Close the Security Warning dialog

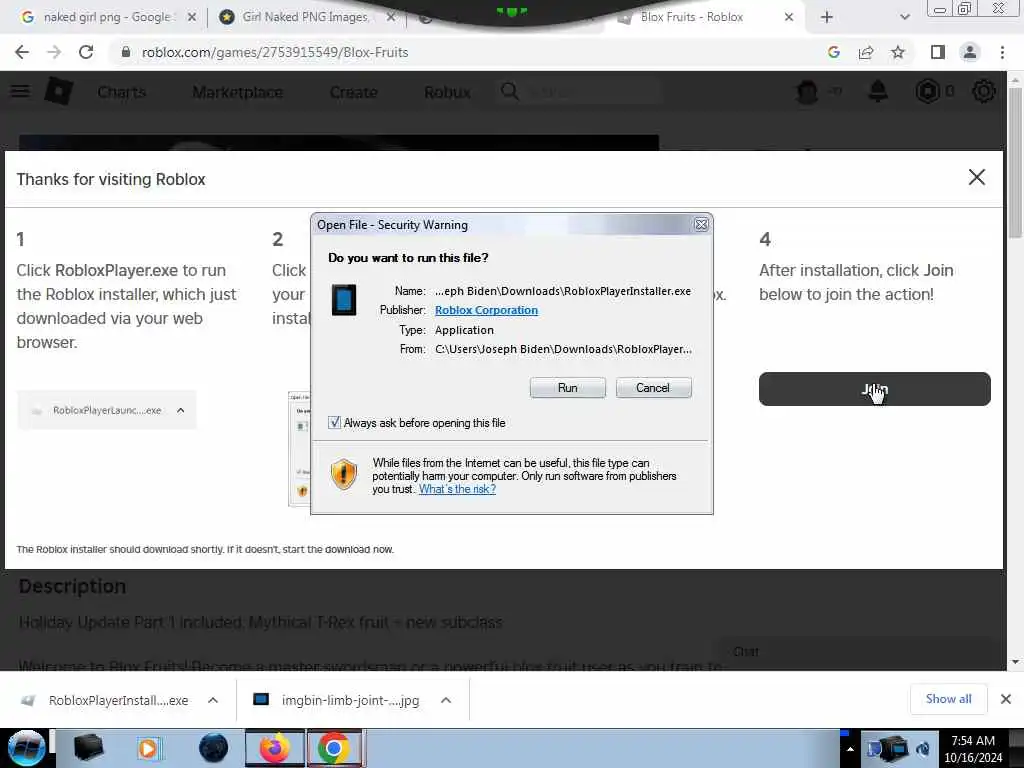click(x=701, y=225)
